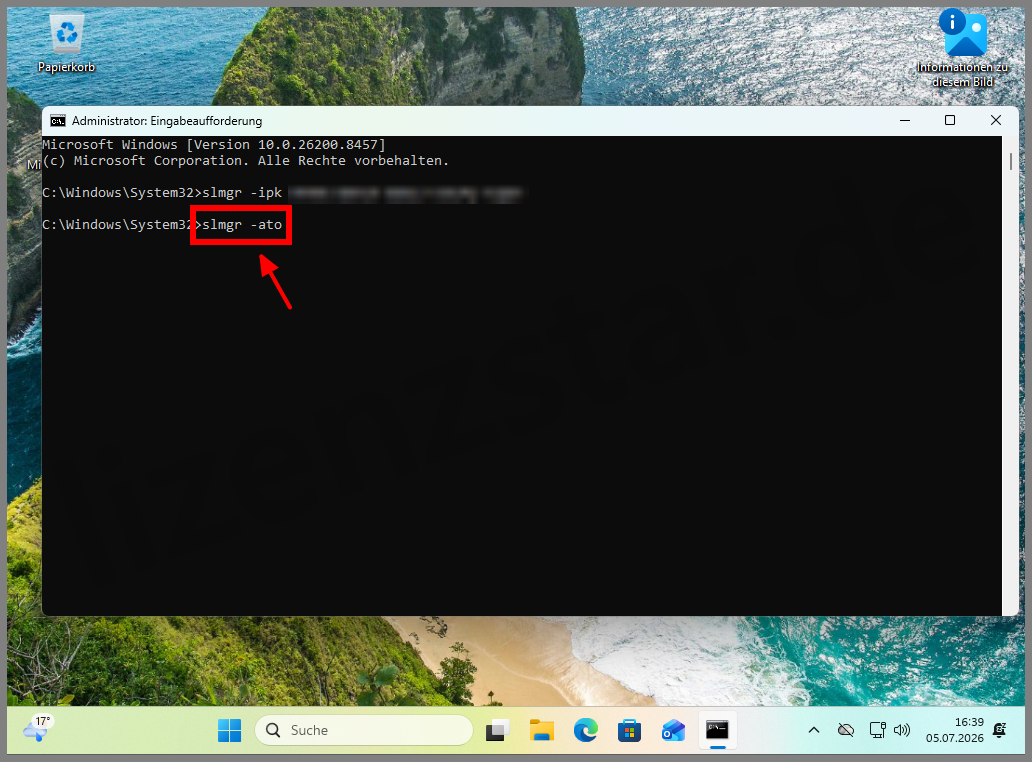Expand hidden system tray icons
The width and height of the screenshot is (1032, 762).
tap(813, 730)
